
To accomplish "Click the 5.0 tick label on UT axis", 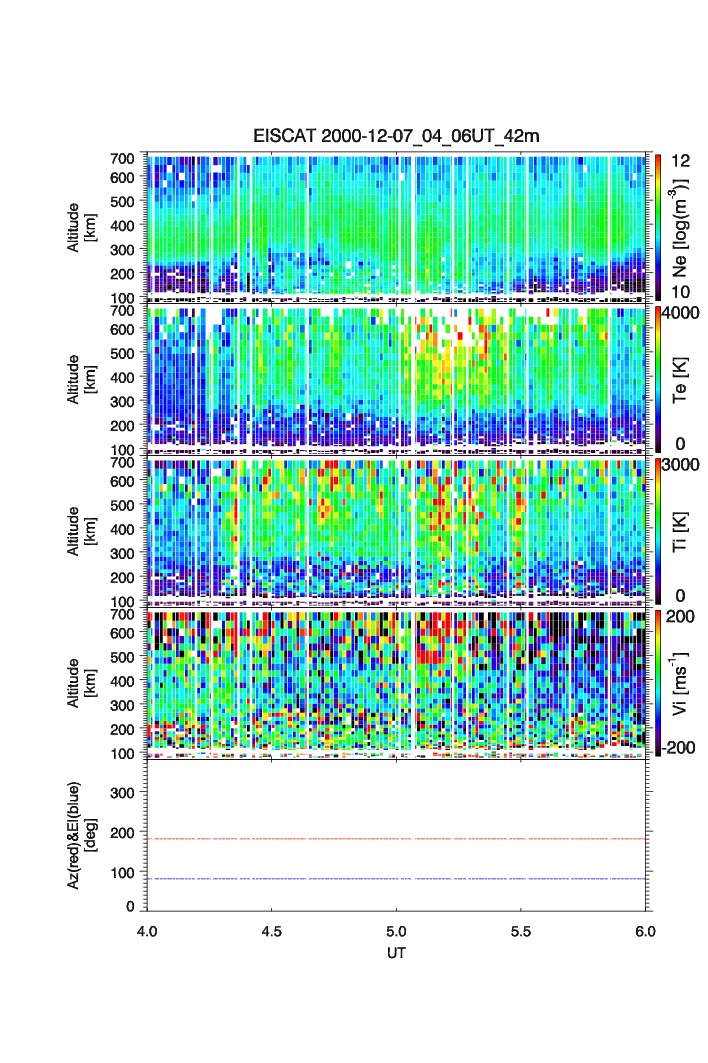I will [397, 930].
